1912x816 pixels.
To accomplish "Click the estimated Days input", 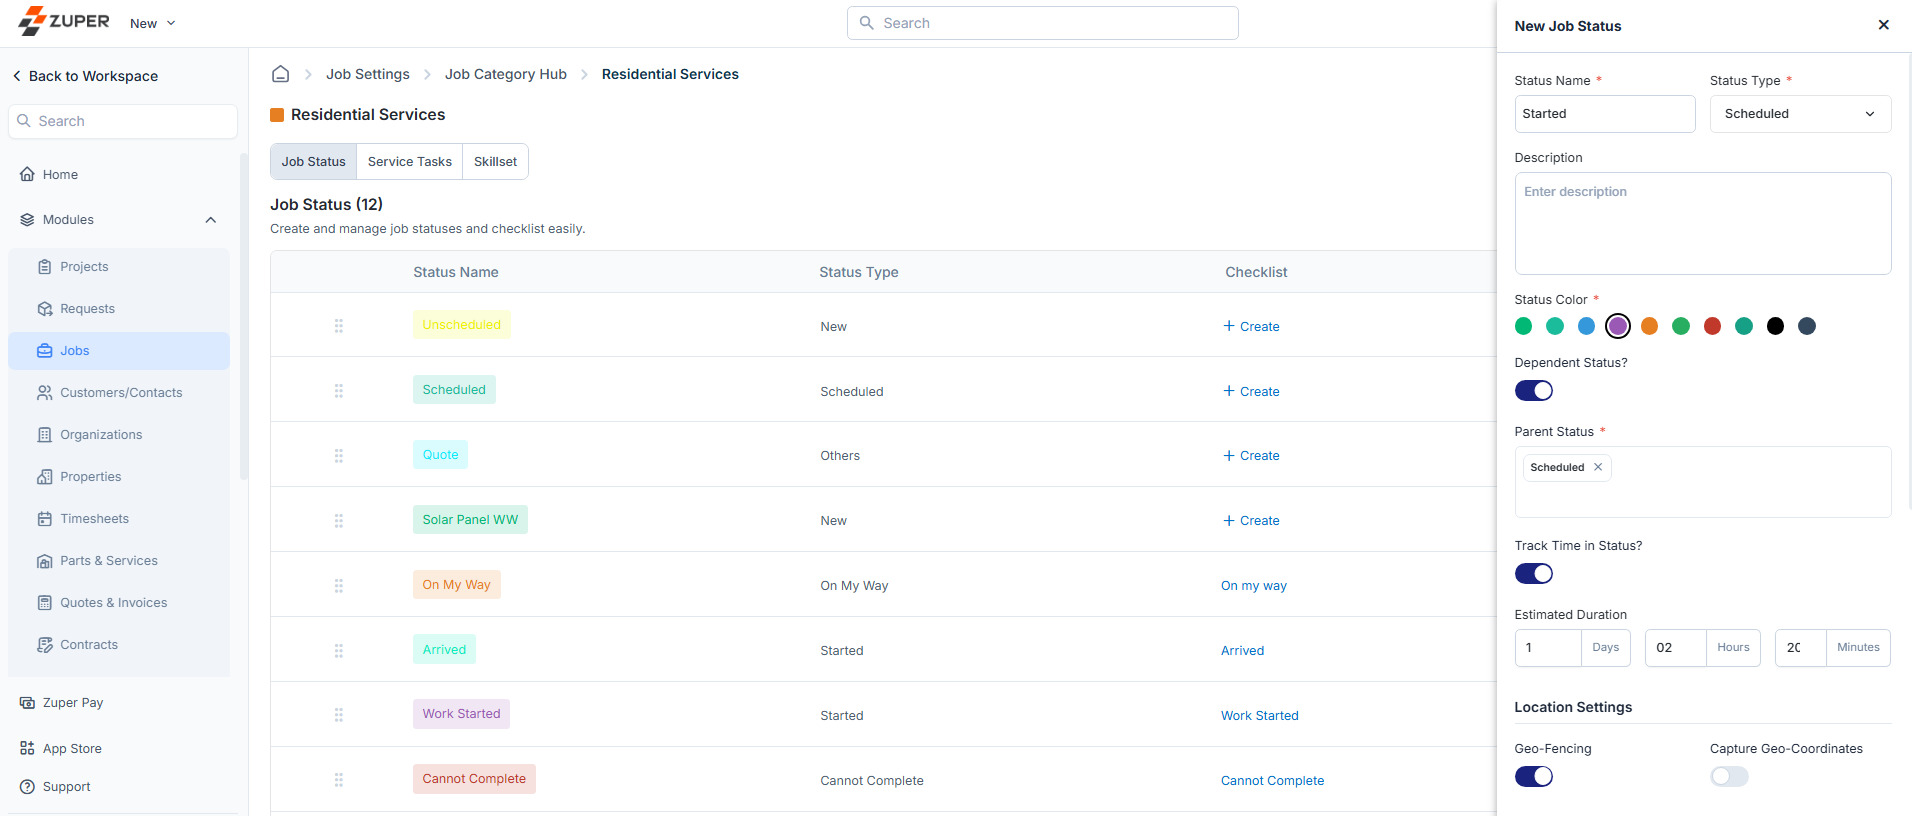I will click(x=1548, y=648).
